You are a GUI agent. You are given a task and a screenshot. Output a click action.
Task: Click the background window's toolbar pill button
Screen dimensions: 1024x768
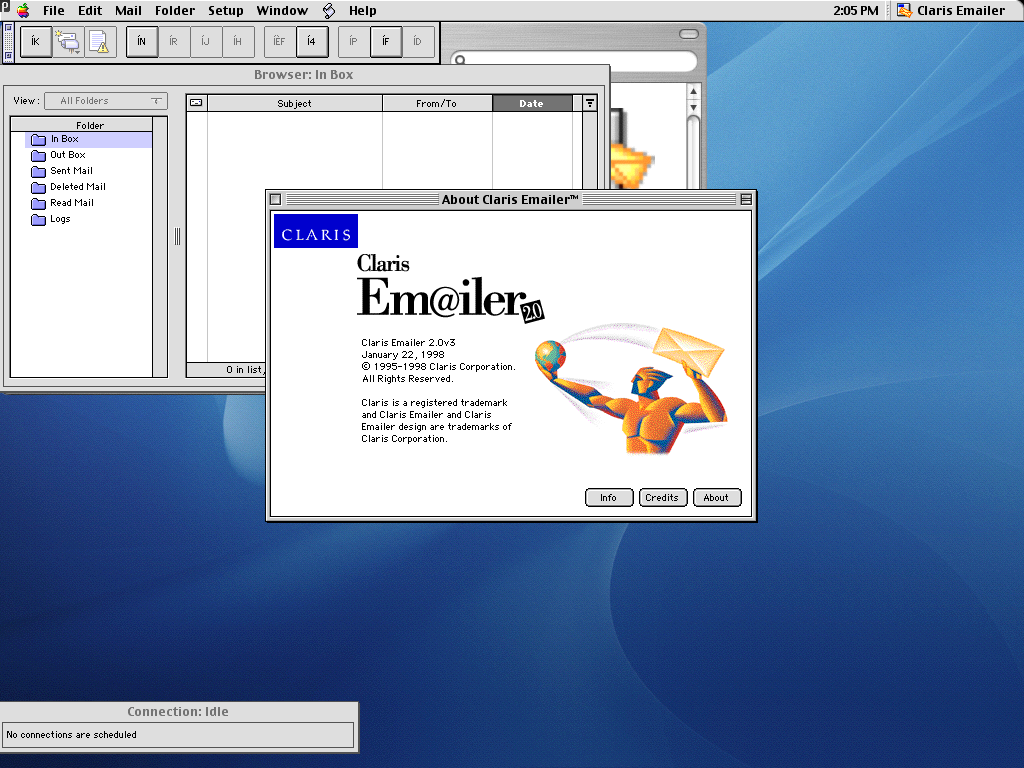point(689,34)
